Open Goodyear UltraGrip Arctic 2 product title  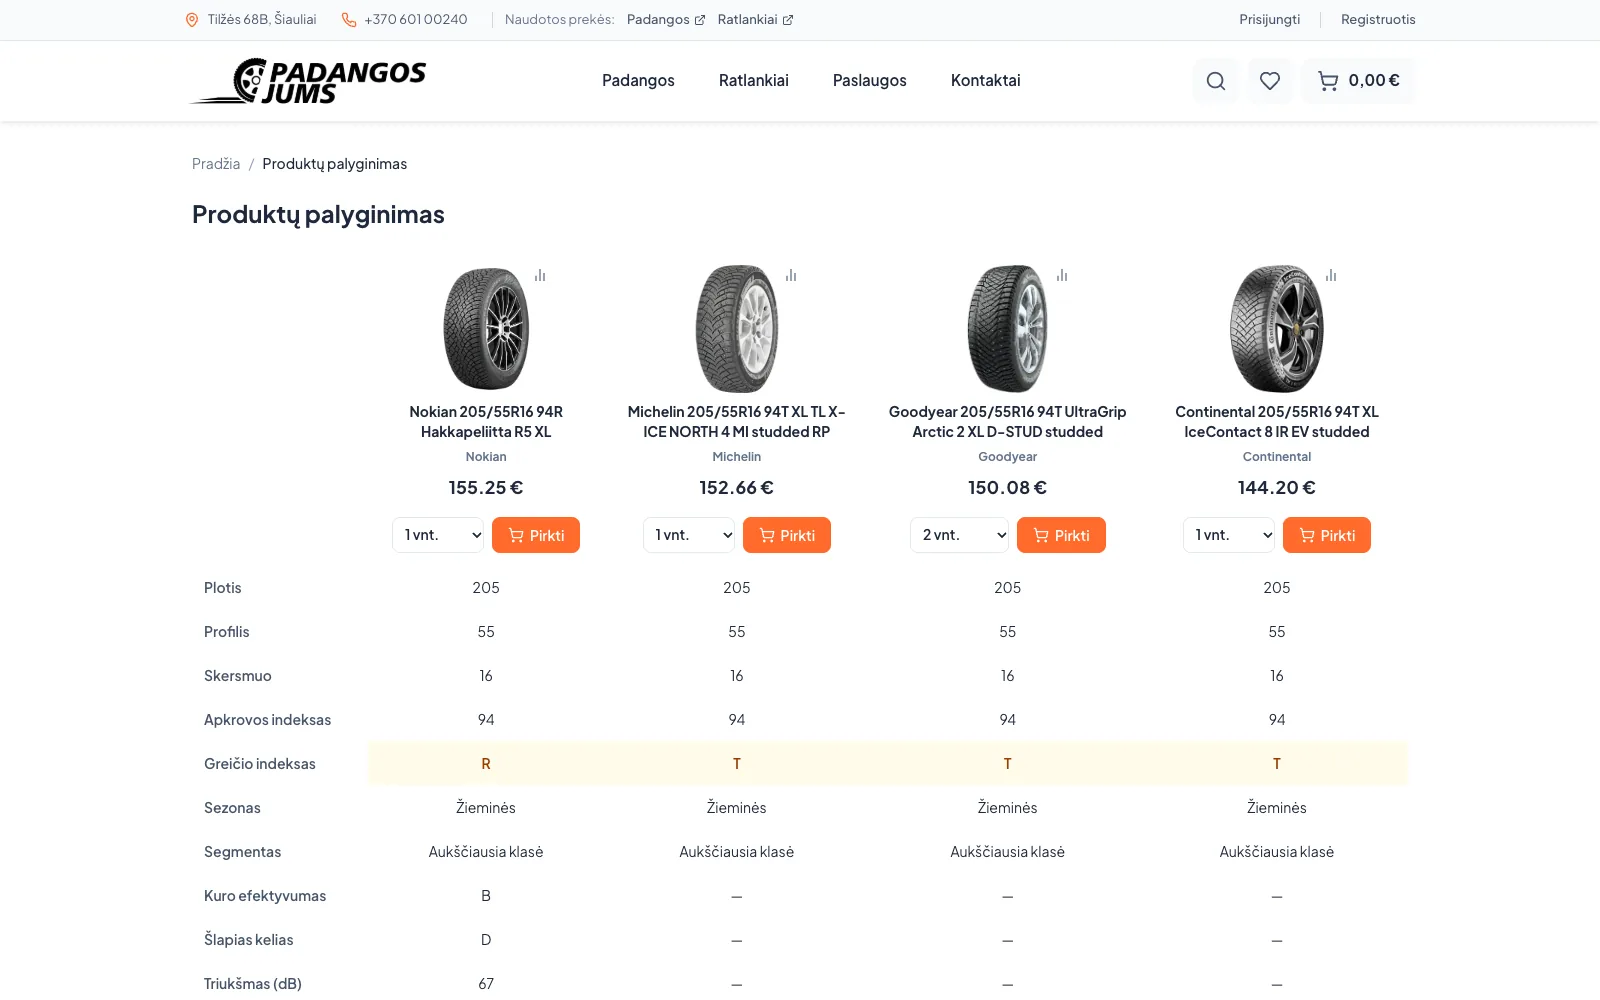coord(1008,422)
